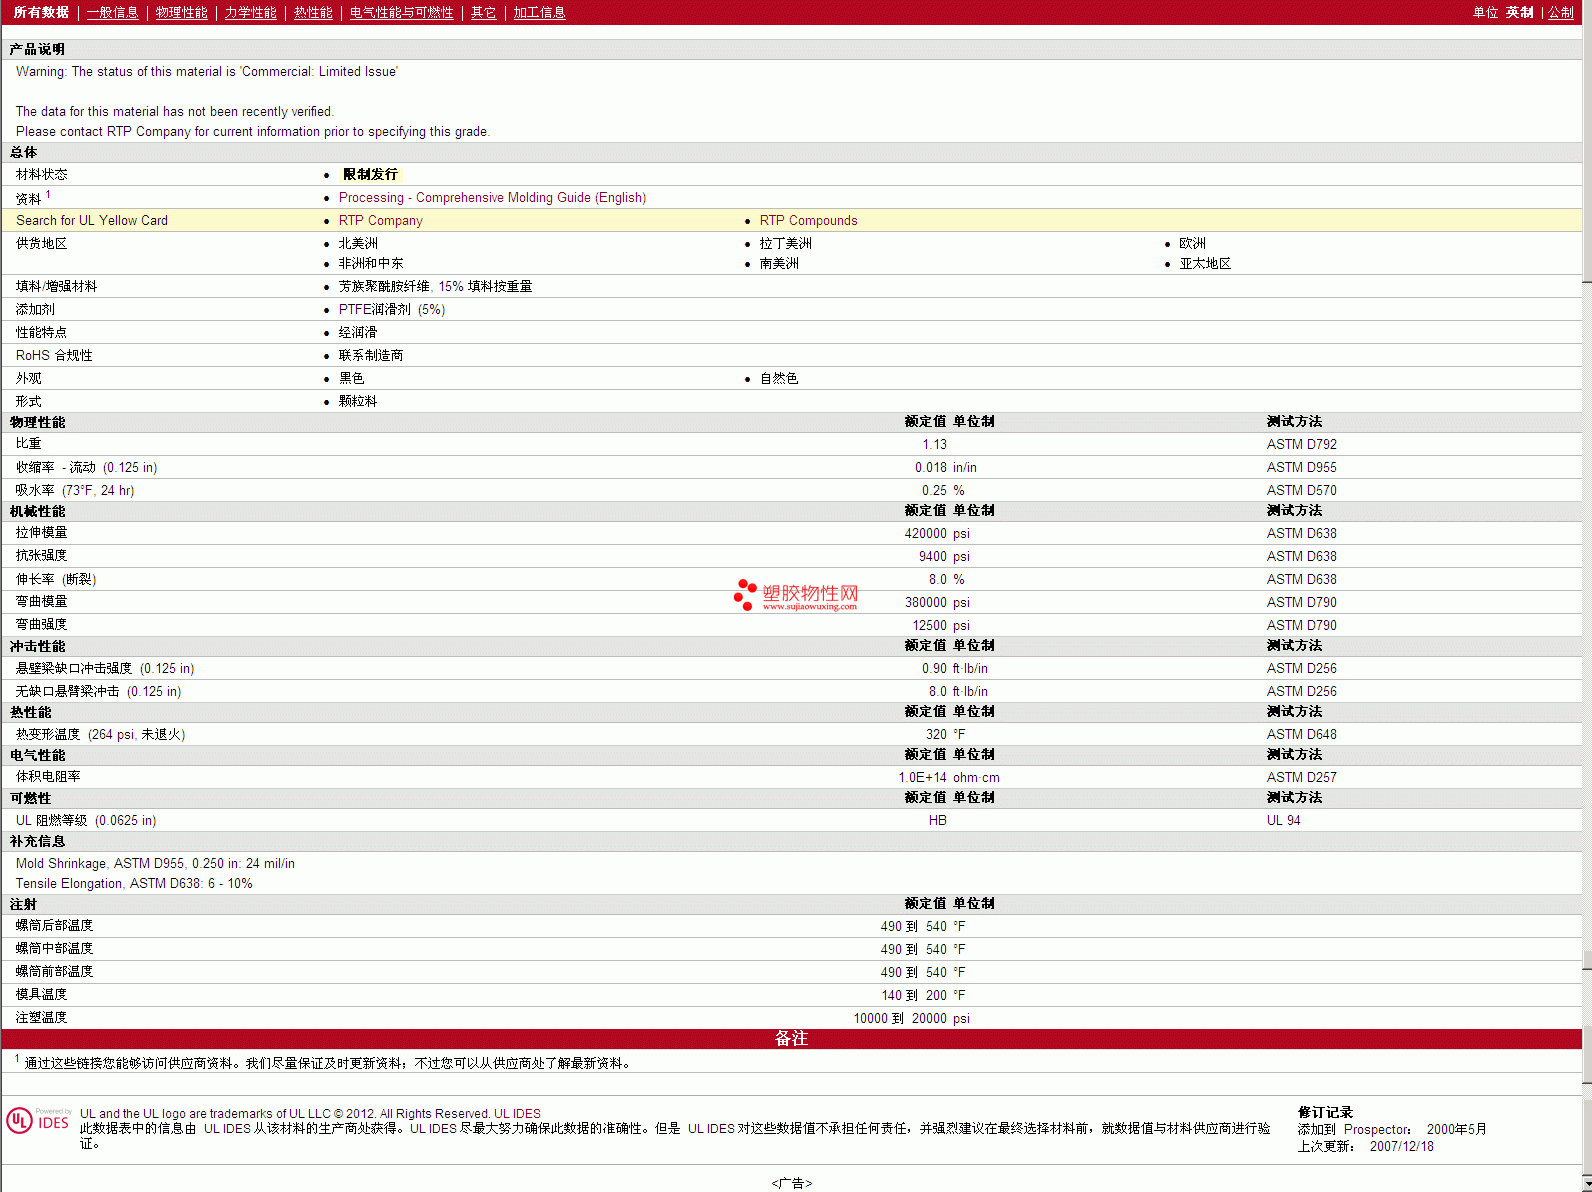Viewport: 1592px width, 1192px height.
Task: Switch to the 其它 tab
Action: click(483, 13)
